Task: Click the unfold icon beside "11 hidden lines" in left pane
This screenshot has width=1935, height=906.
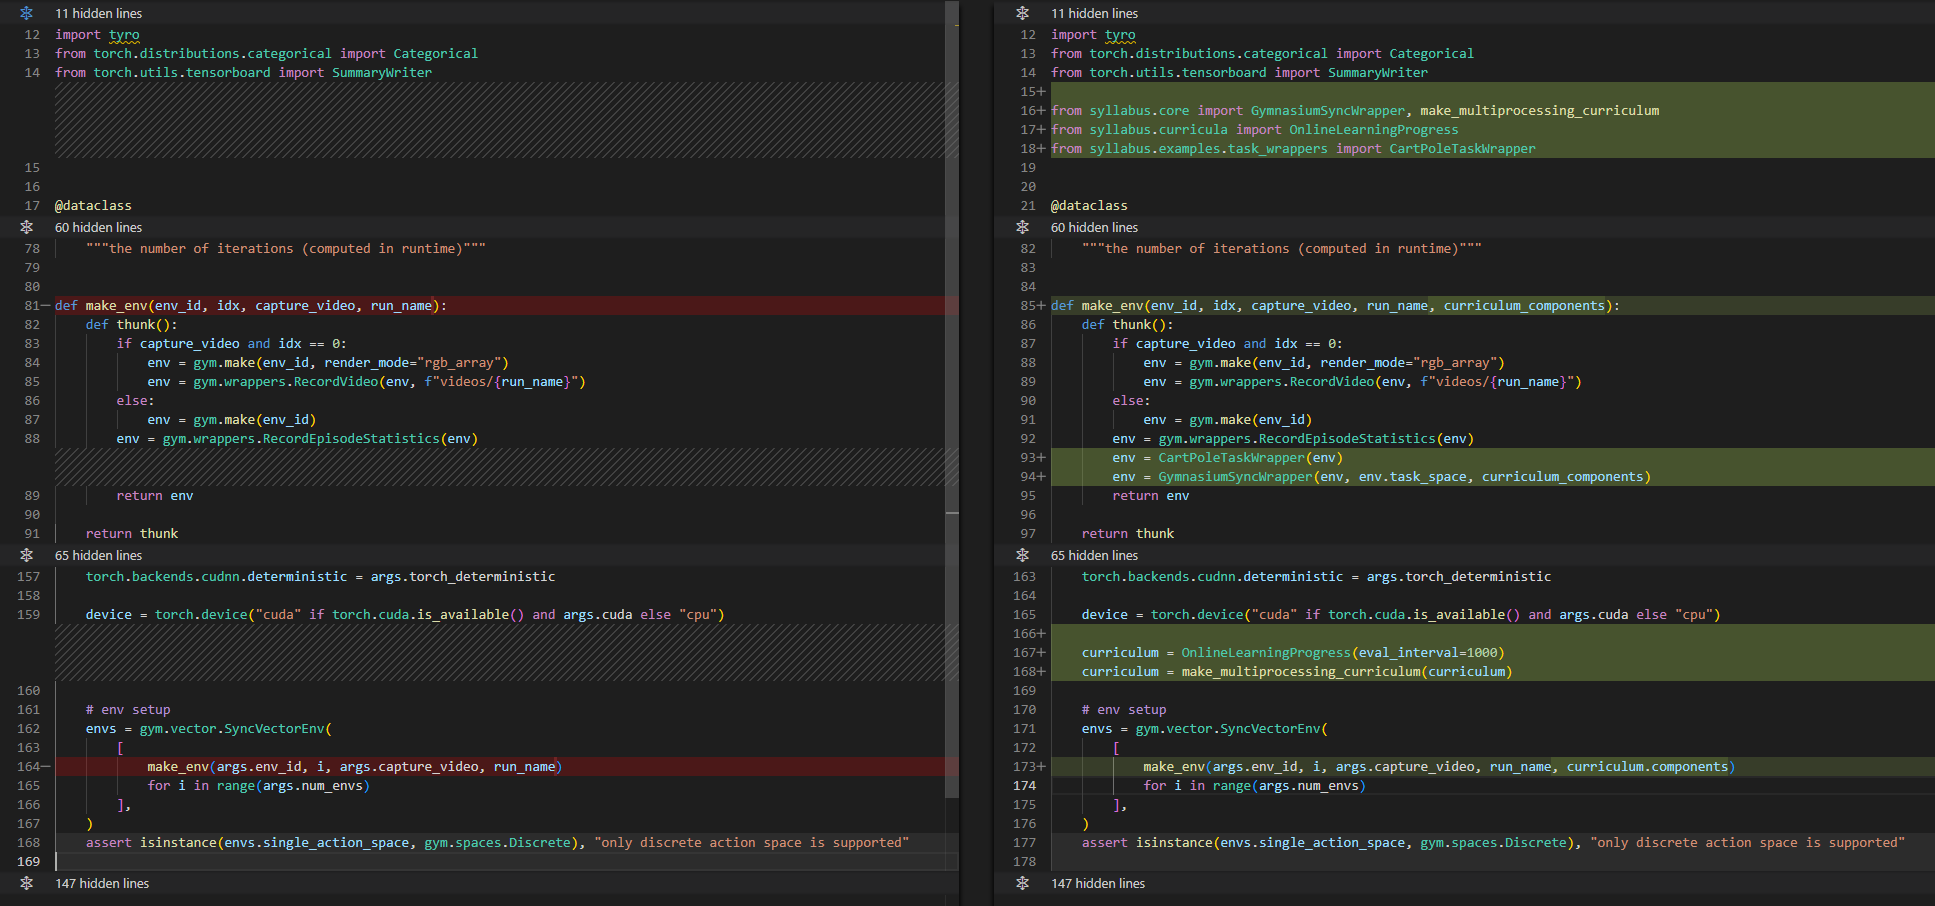Action: pos(27,13)
